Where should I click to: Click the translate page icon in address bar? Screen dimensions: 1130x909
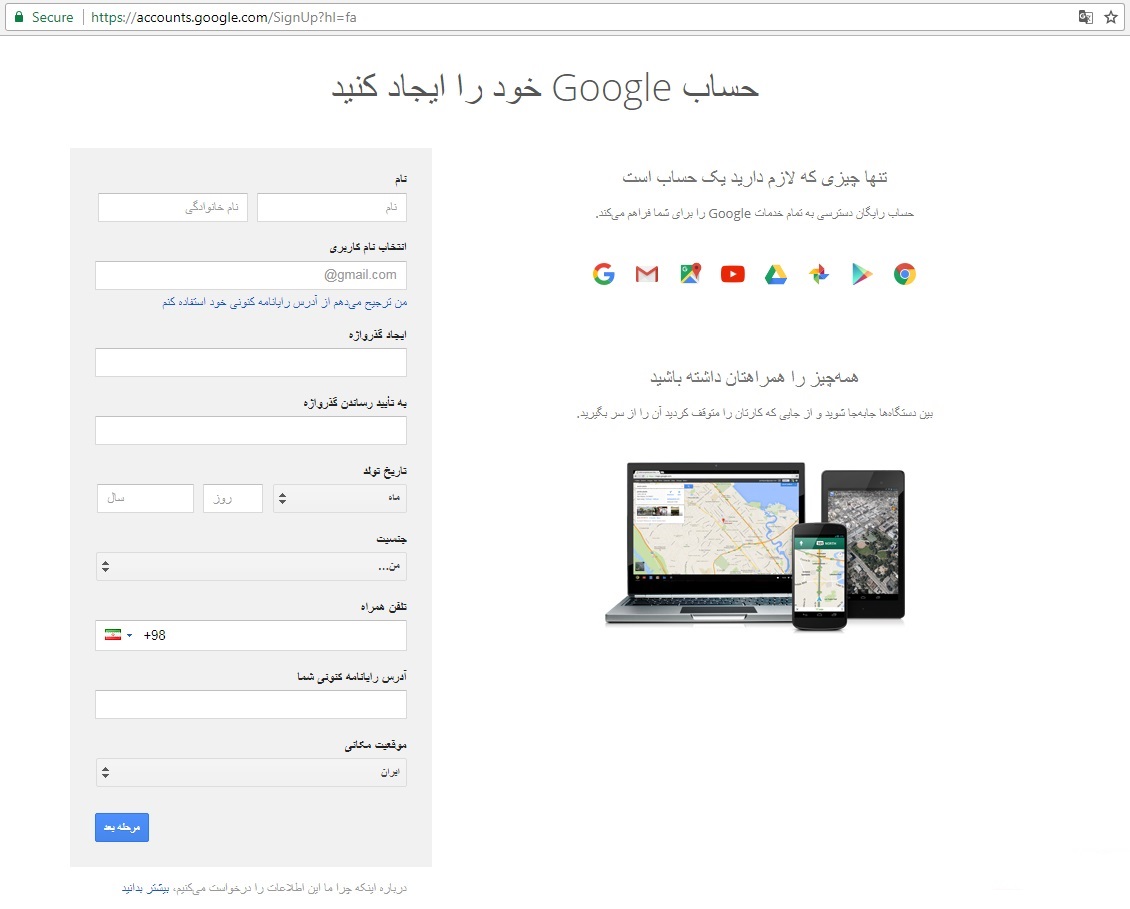coord(1085,17)
